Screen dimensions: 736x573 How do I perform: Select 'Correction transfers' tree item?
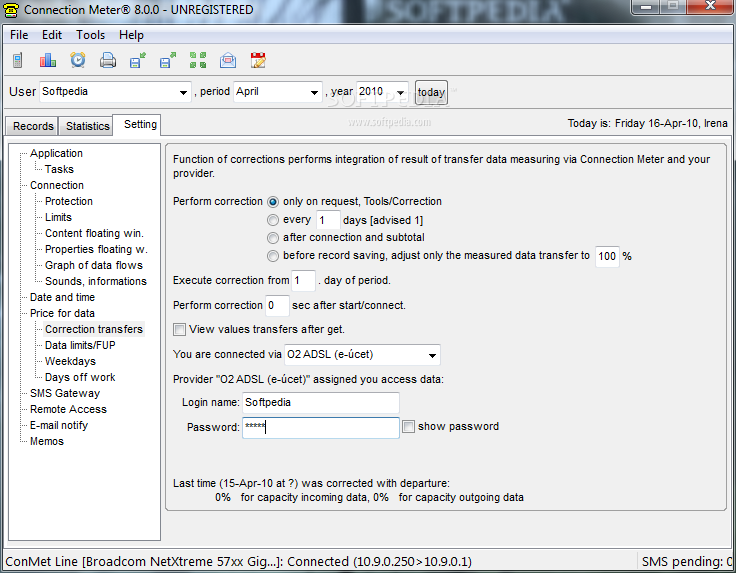coord(94,329)
